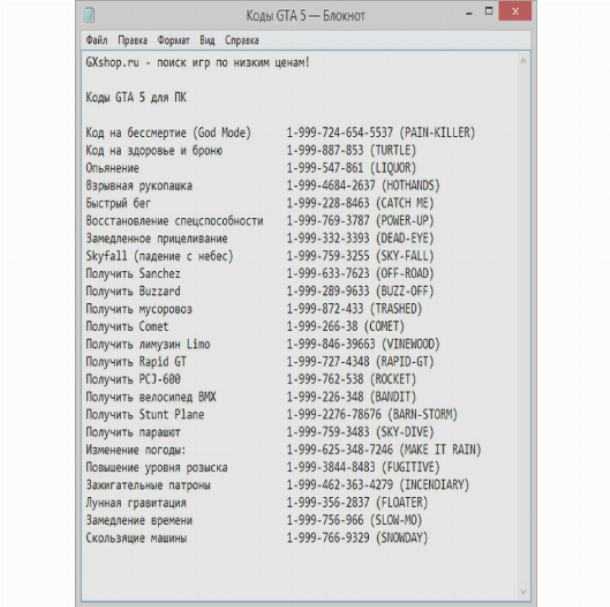Click the POWER-UP code

point(360,221)
